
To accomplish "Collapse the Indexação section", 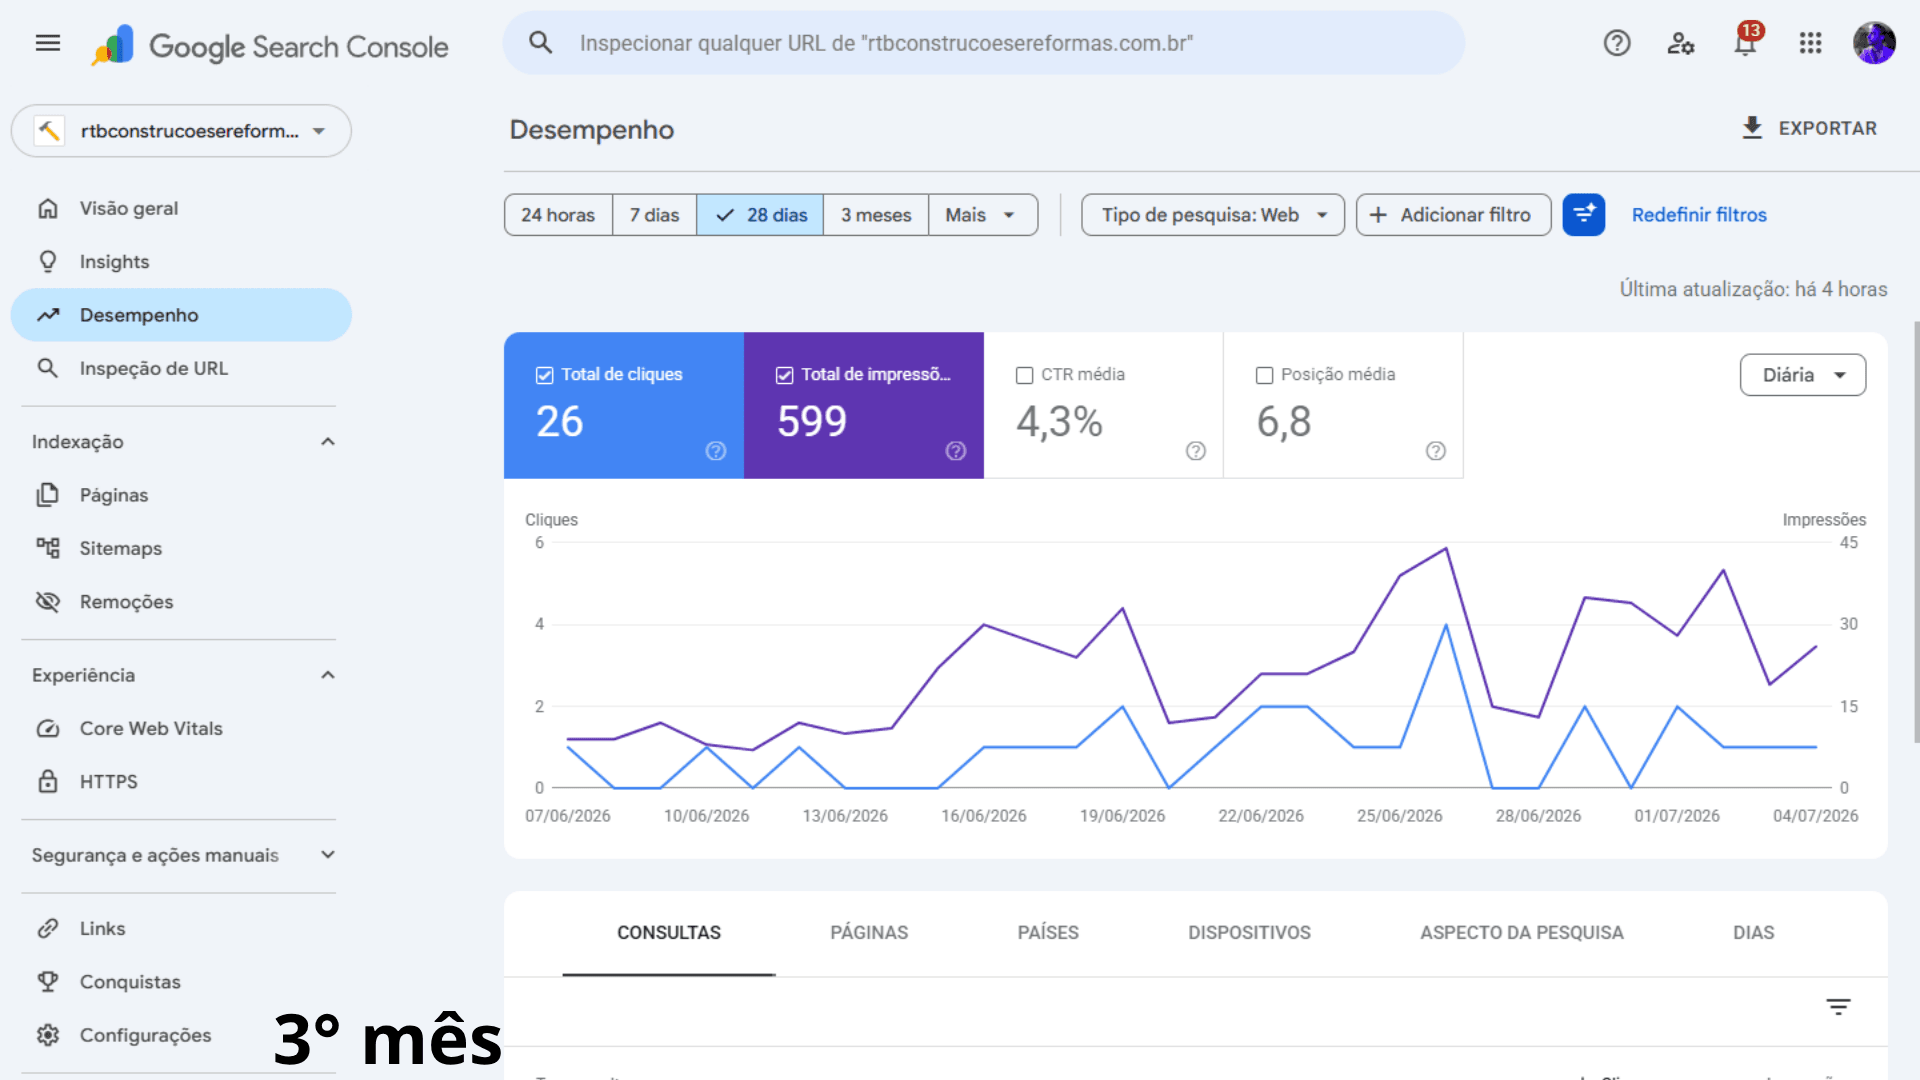I will coord(328,442).
